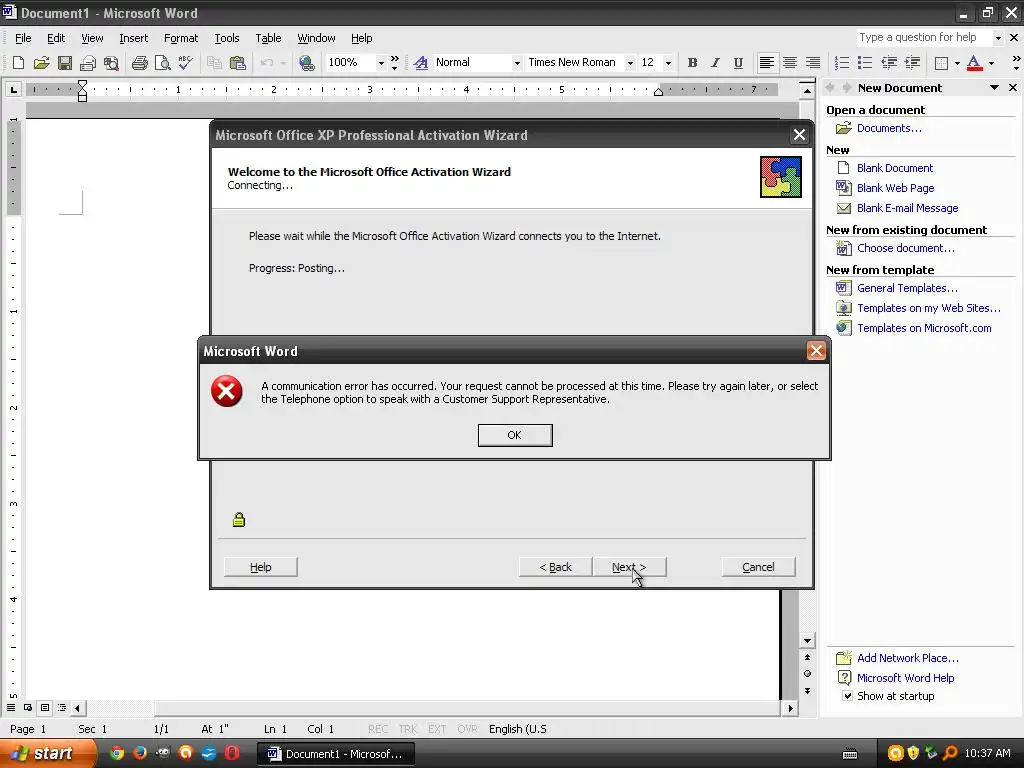Open the Border style dropdown arrow
Screen dimensions: 1024x768
(957, 63)
